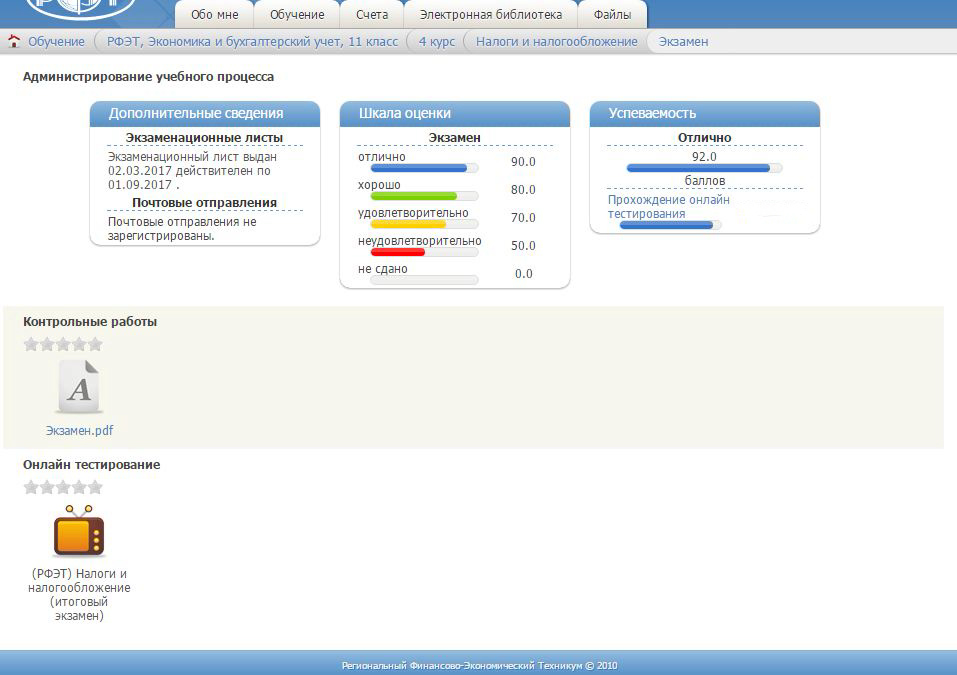The height and width of the screenshot is (675, 957).
Task: Open the Обо мне tab
Action: pos(214,15)
